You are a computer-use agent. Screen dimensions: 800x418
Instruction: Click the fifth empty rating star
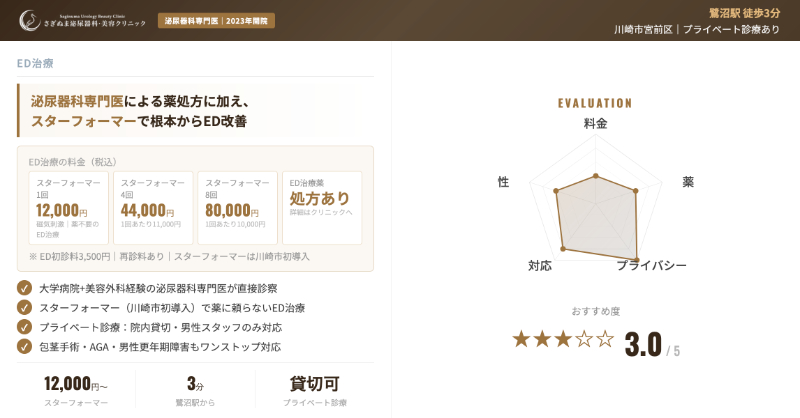point(605,339)
